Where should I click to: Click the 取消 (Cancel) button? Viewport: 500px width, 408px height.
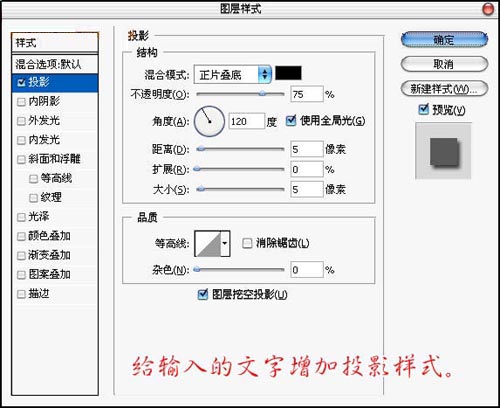pos(444,64)
